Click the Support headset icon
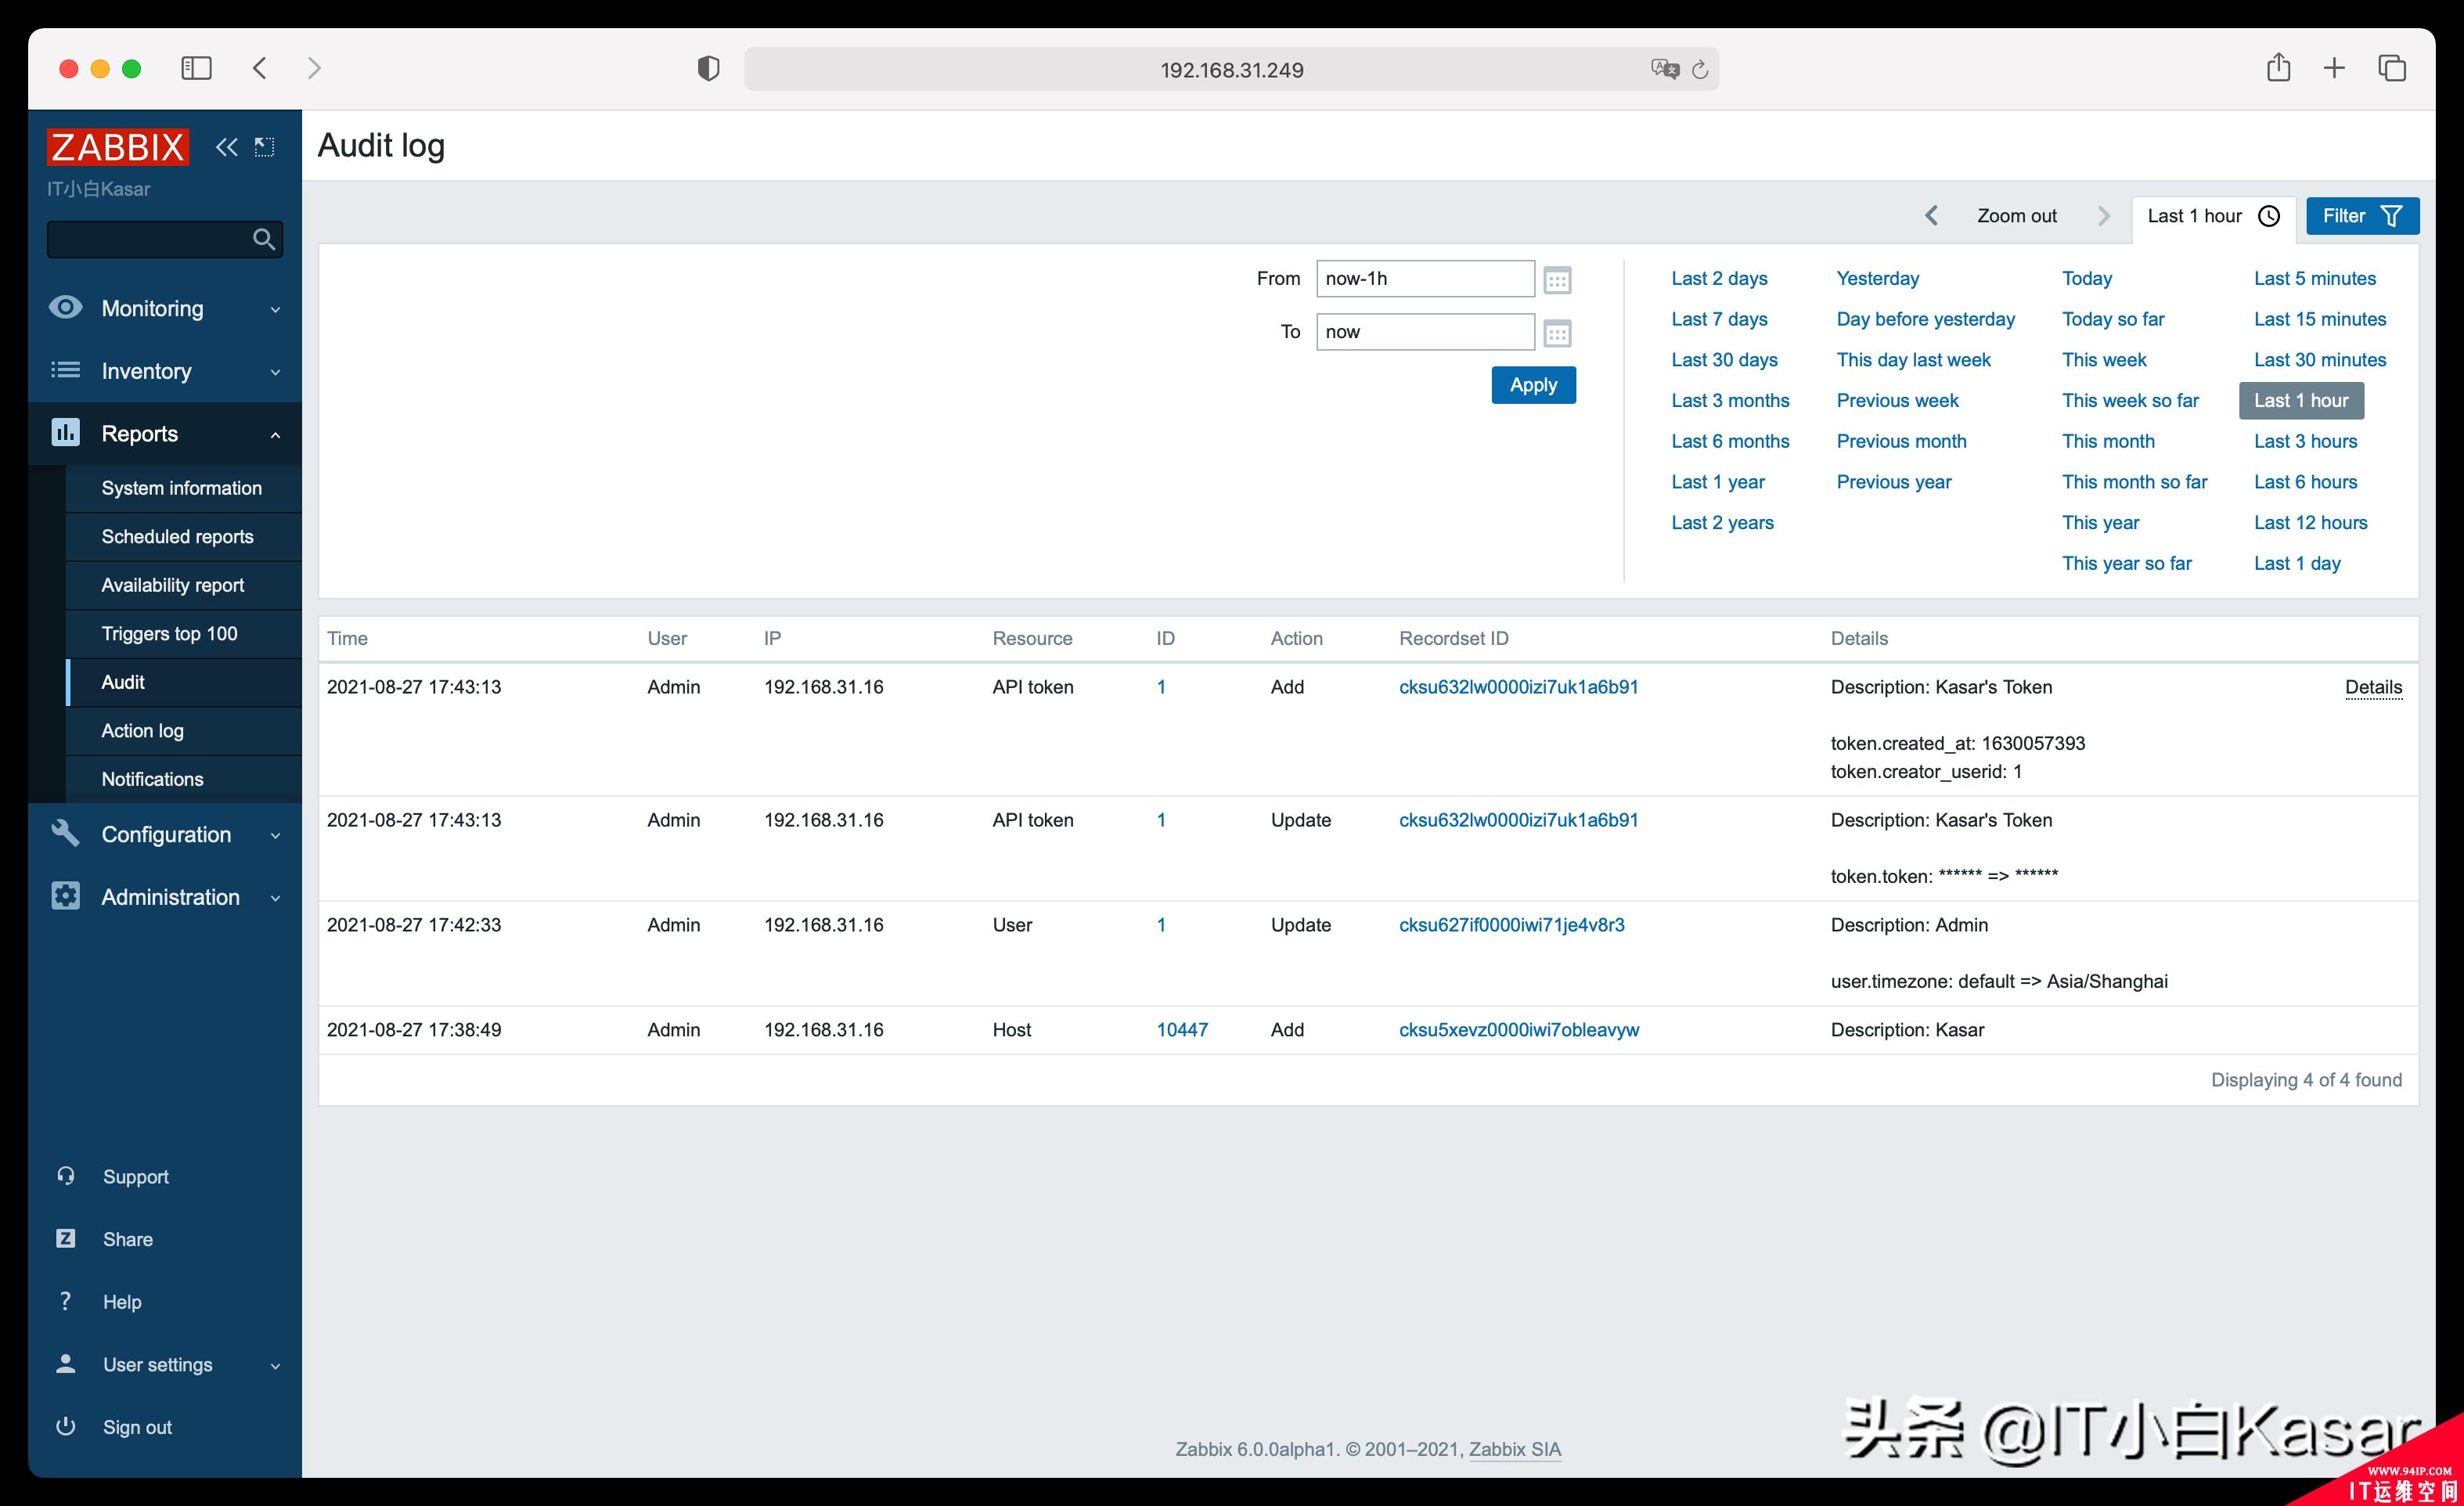 [x=66, y=1176]
